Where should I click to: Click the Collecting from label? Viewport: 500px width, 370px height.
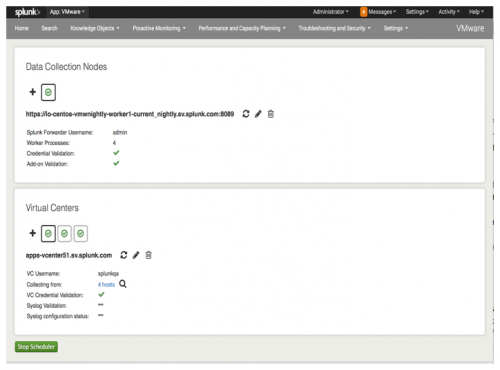pos(44,284)
